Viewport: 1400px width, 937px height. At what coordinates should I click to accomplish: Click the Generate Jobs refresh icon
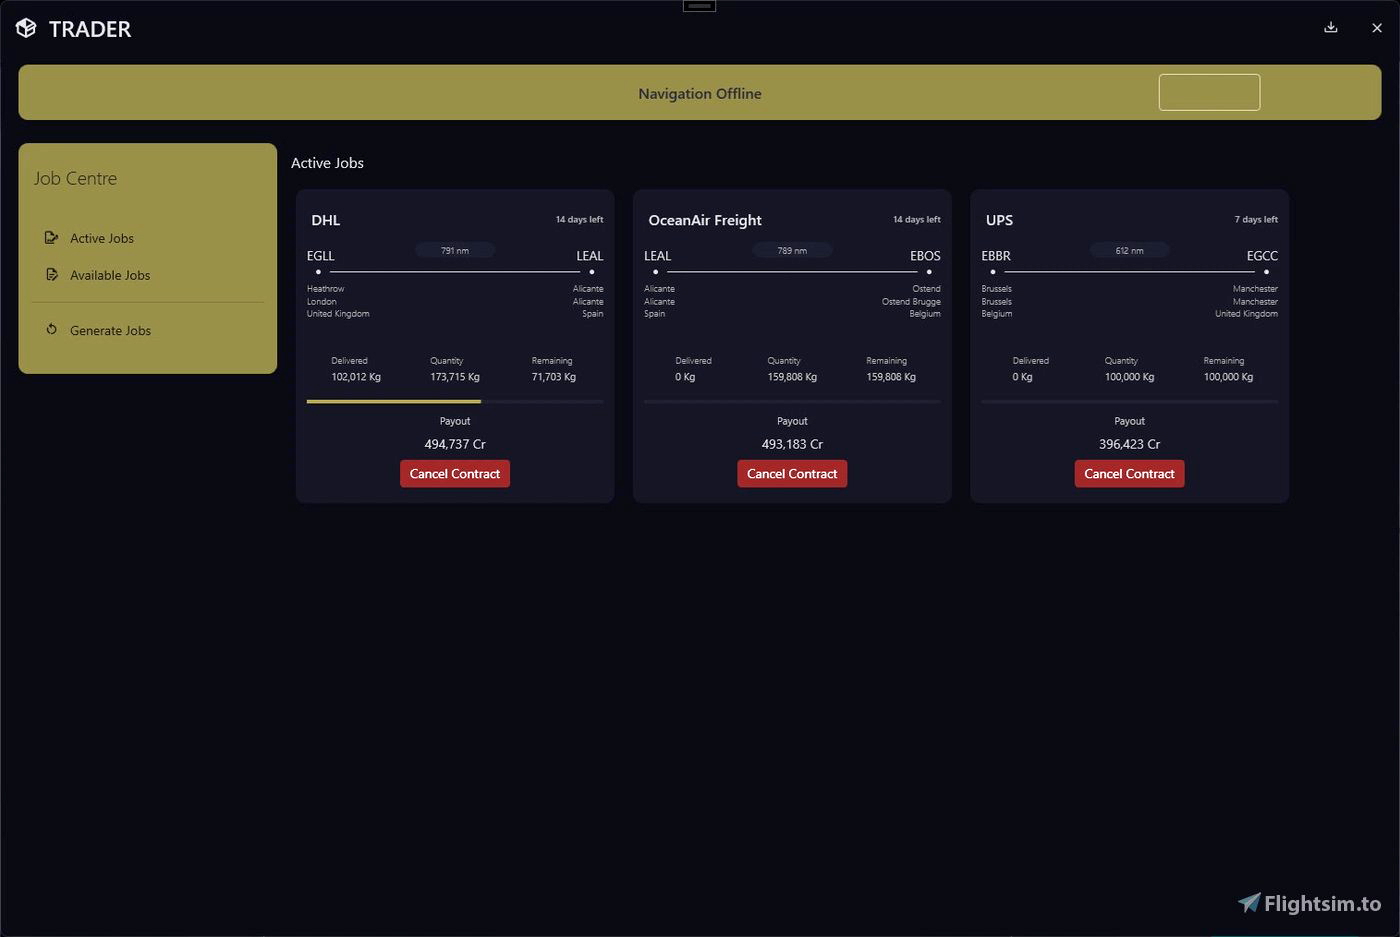pyautogui.click(x=51, y=329)
